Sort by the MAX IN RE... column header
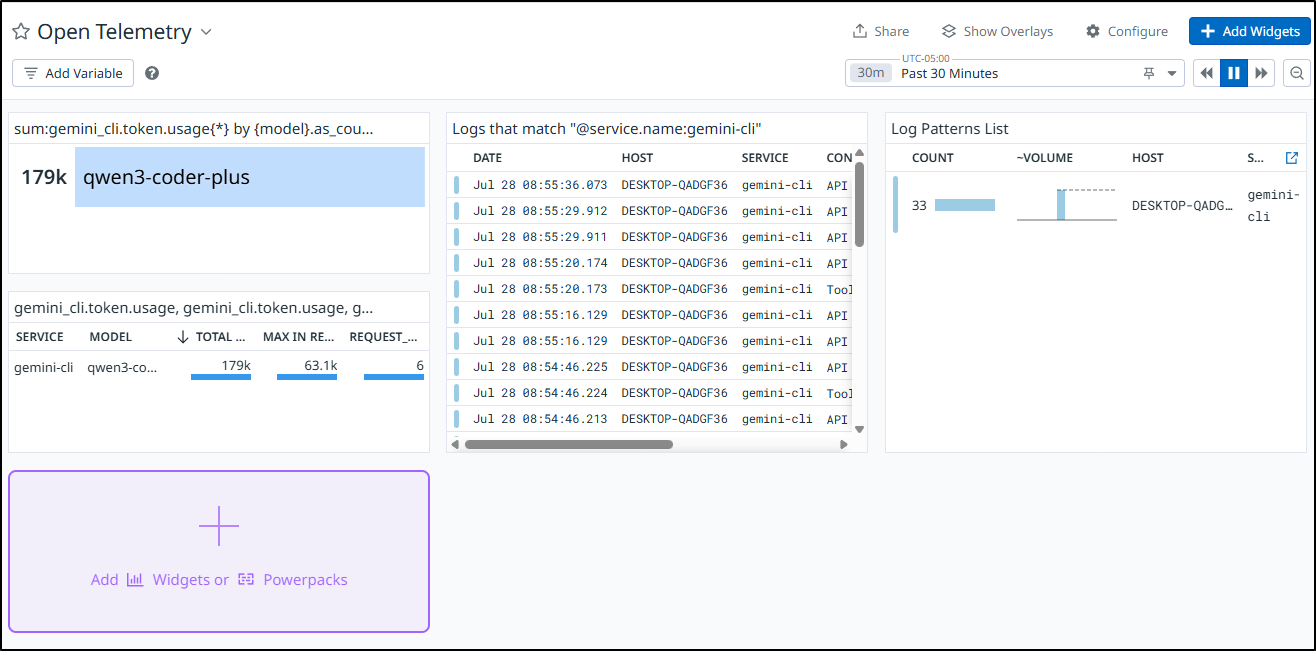This screenshot has width=1316, height=651. pyautogui.click(x=299, y=337)
